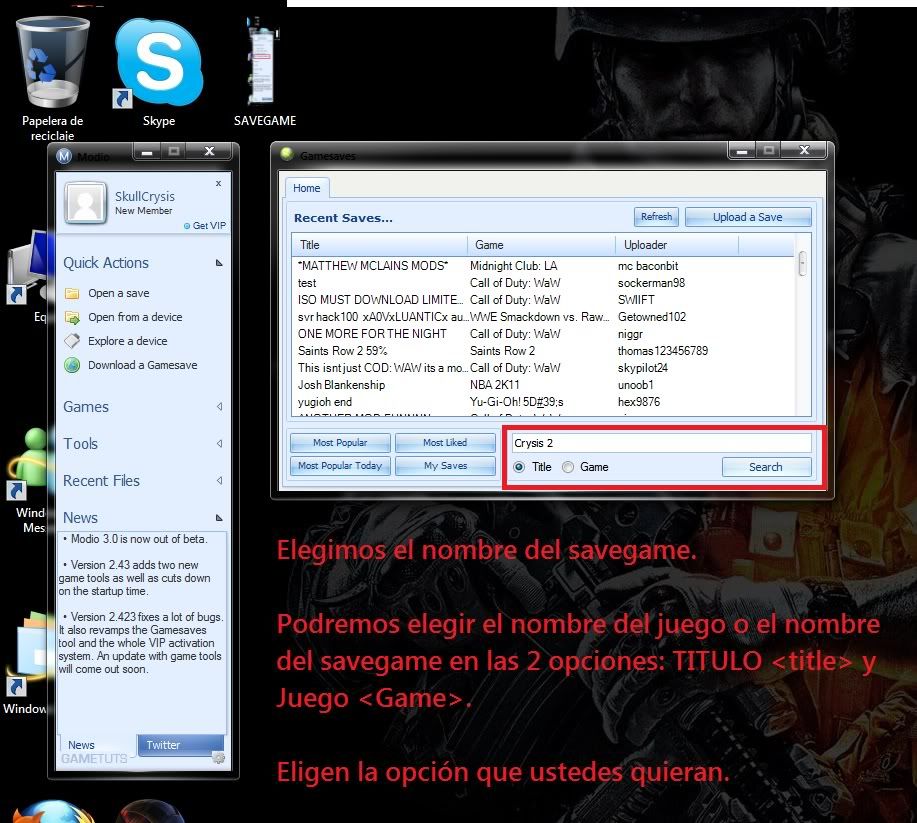The image size is (917, 823).
Task: Click Download a Gamesave quick action
Action: (x=143, y=365)
